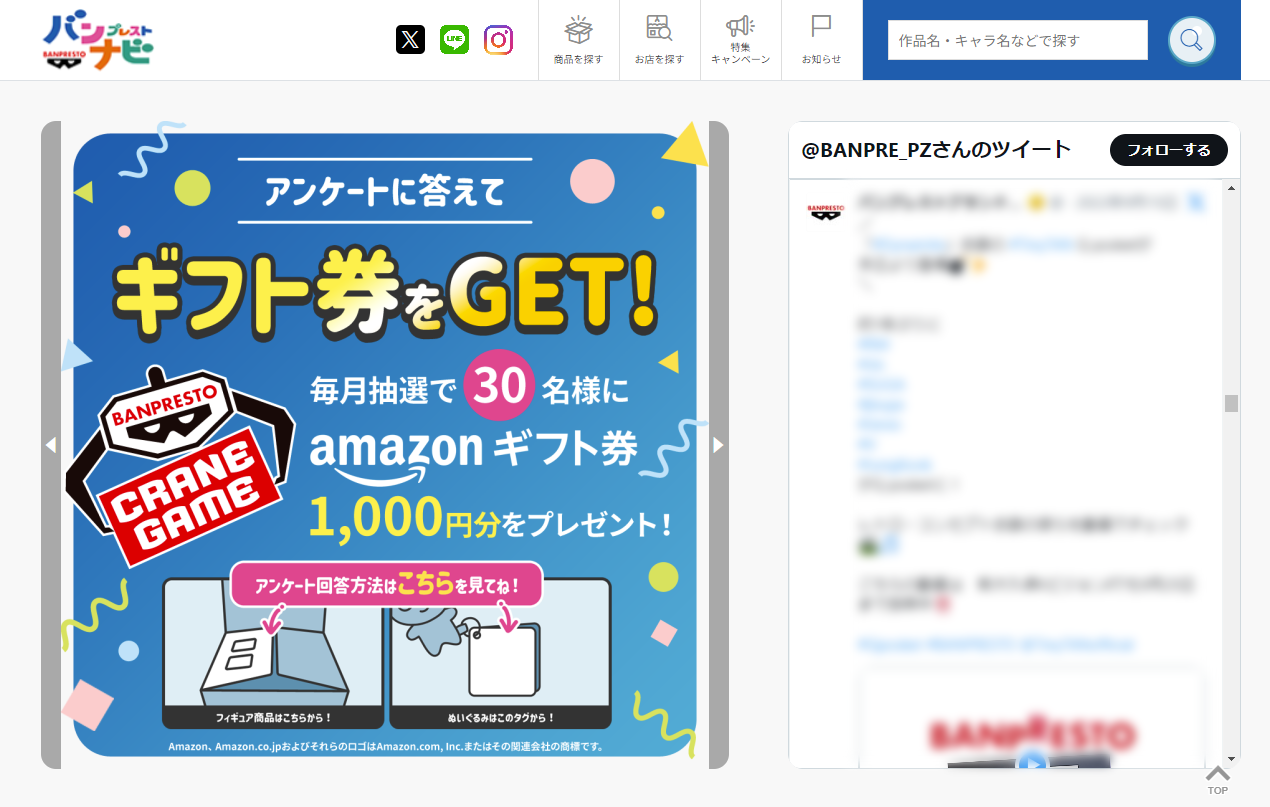Play the video in the tweet
Viewport: 1270px width, 807px height.
pyautogui.click(x=1033, y=762)
